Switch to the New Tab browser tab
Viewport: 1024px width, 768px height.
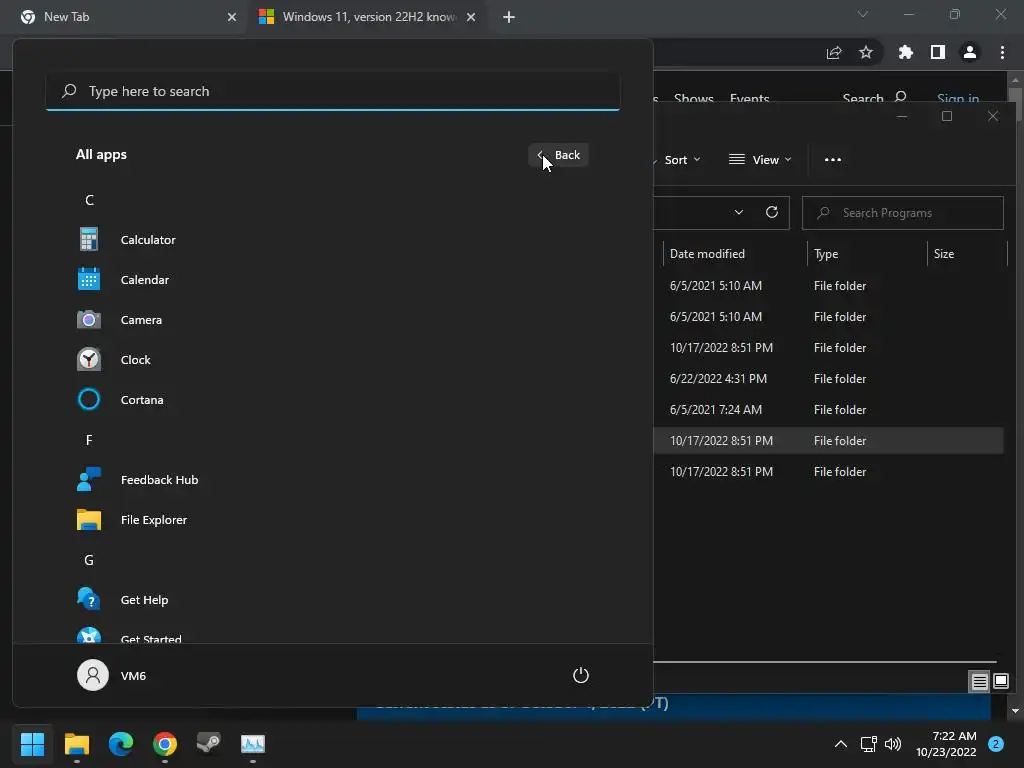pyautogui.click(x=124, y=17)
